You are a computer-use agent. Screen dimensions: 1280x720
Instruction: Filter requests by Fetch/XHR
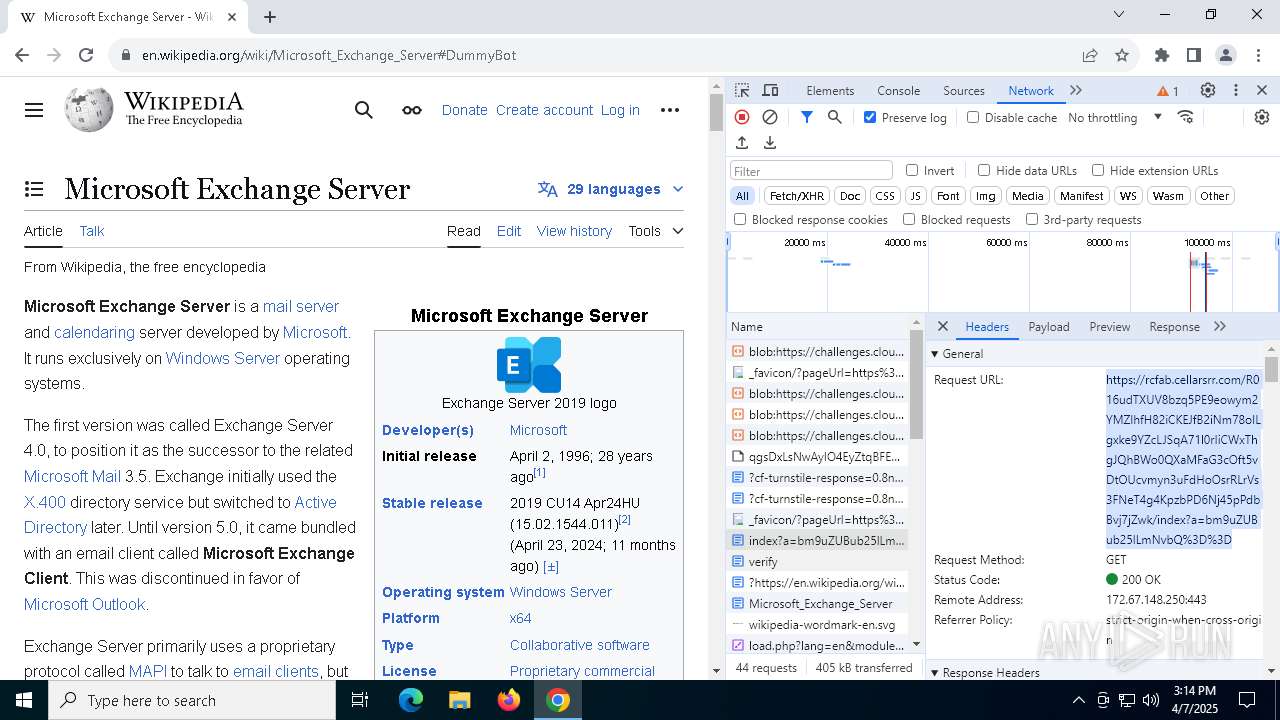(797, 196)
